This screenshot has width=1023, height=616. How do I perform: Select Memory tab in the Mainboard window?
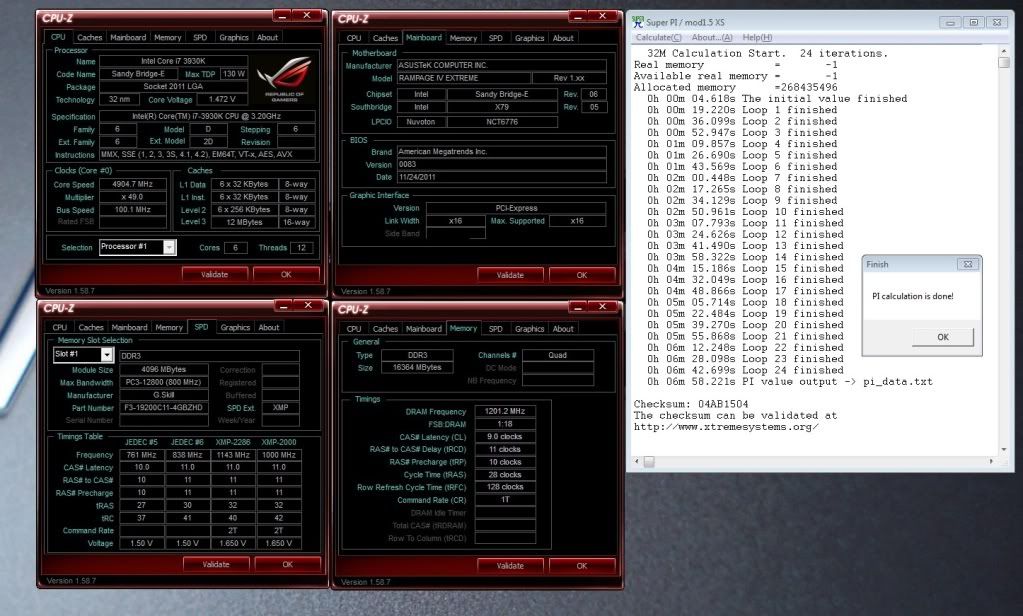[x=463, y=38]
